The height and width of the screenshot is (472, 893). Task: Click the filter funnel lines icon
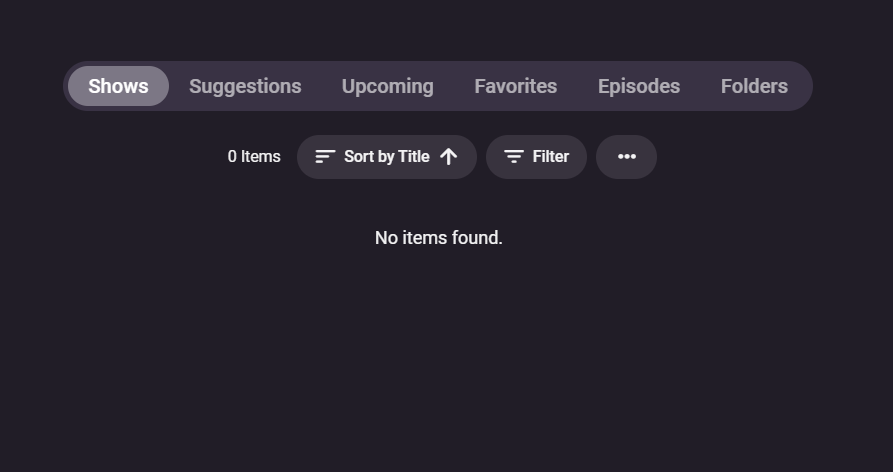pyautogui.click(x=514, y=157)
